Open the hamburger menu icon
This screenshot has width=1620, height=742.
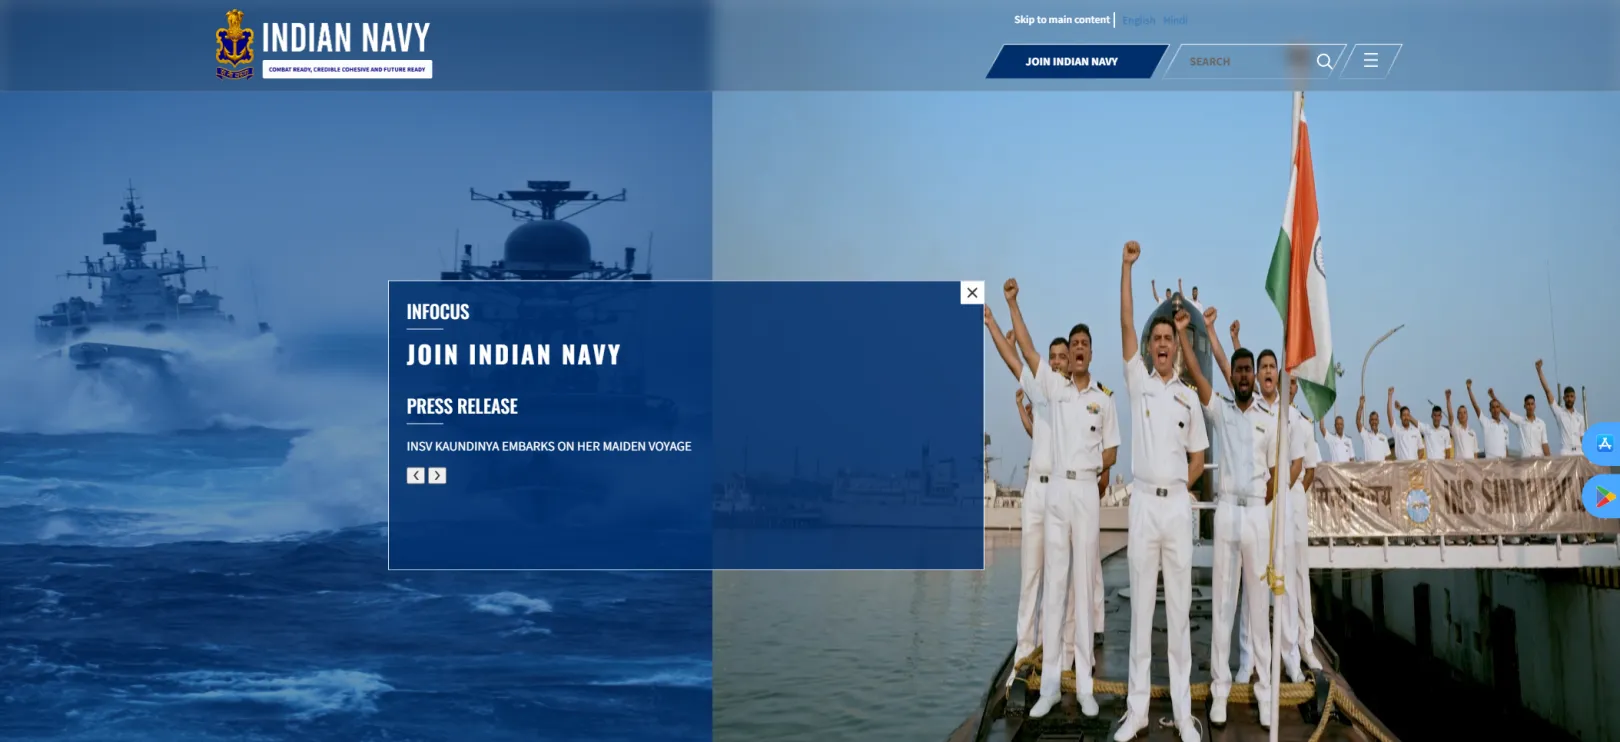[1370, 61]
